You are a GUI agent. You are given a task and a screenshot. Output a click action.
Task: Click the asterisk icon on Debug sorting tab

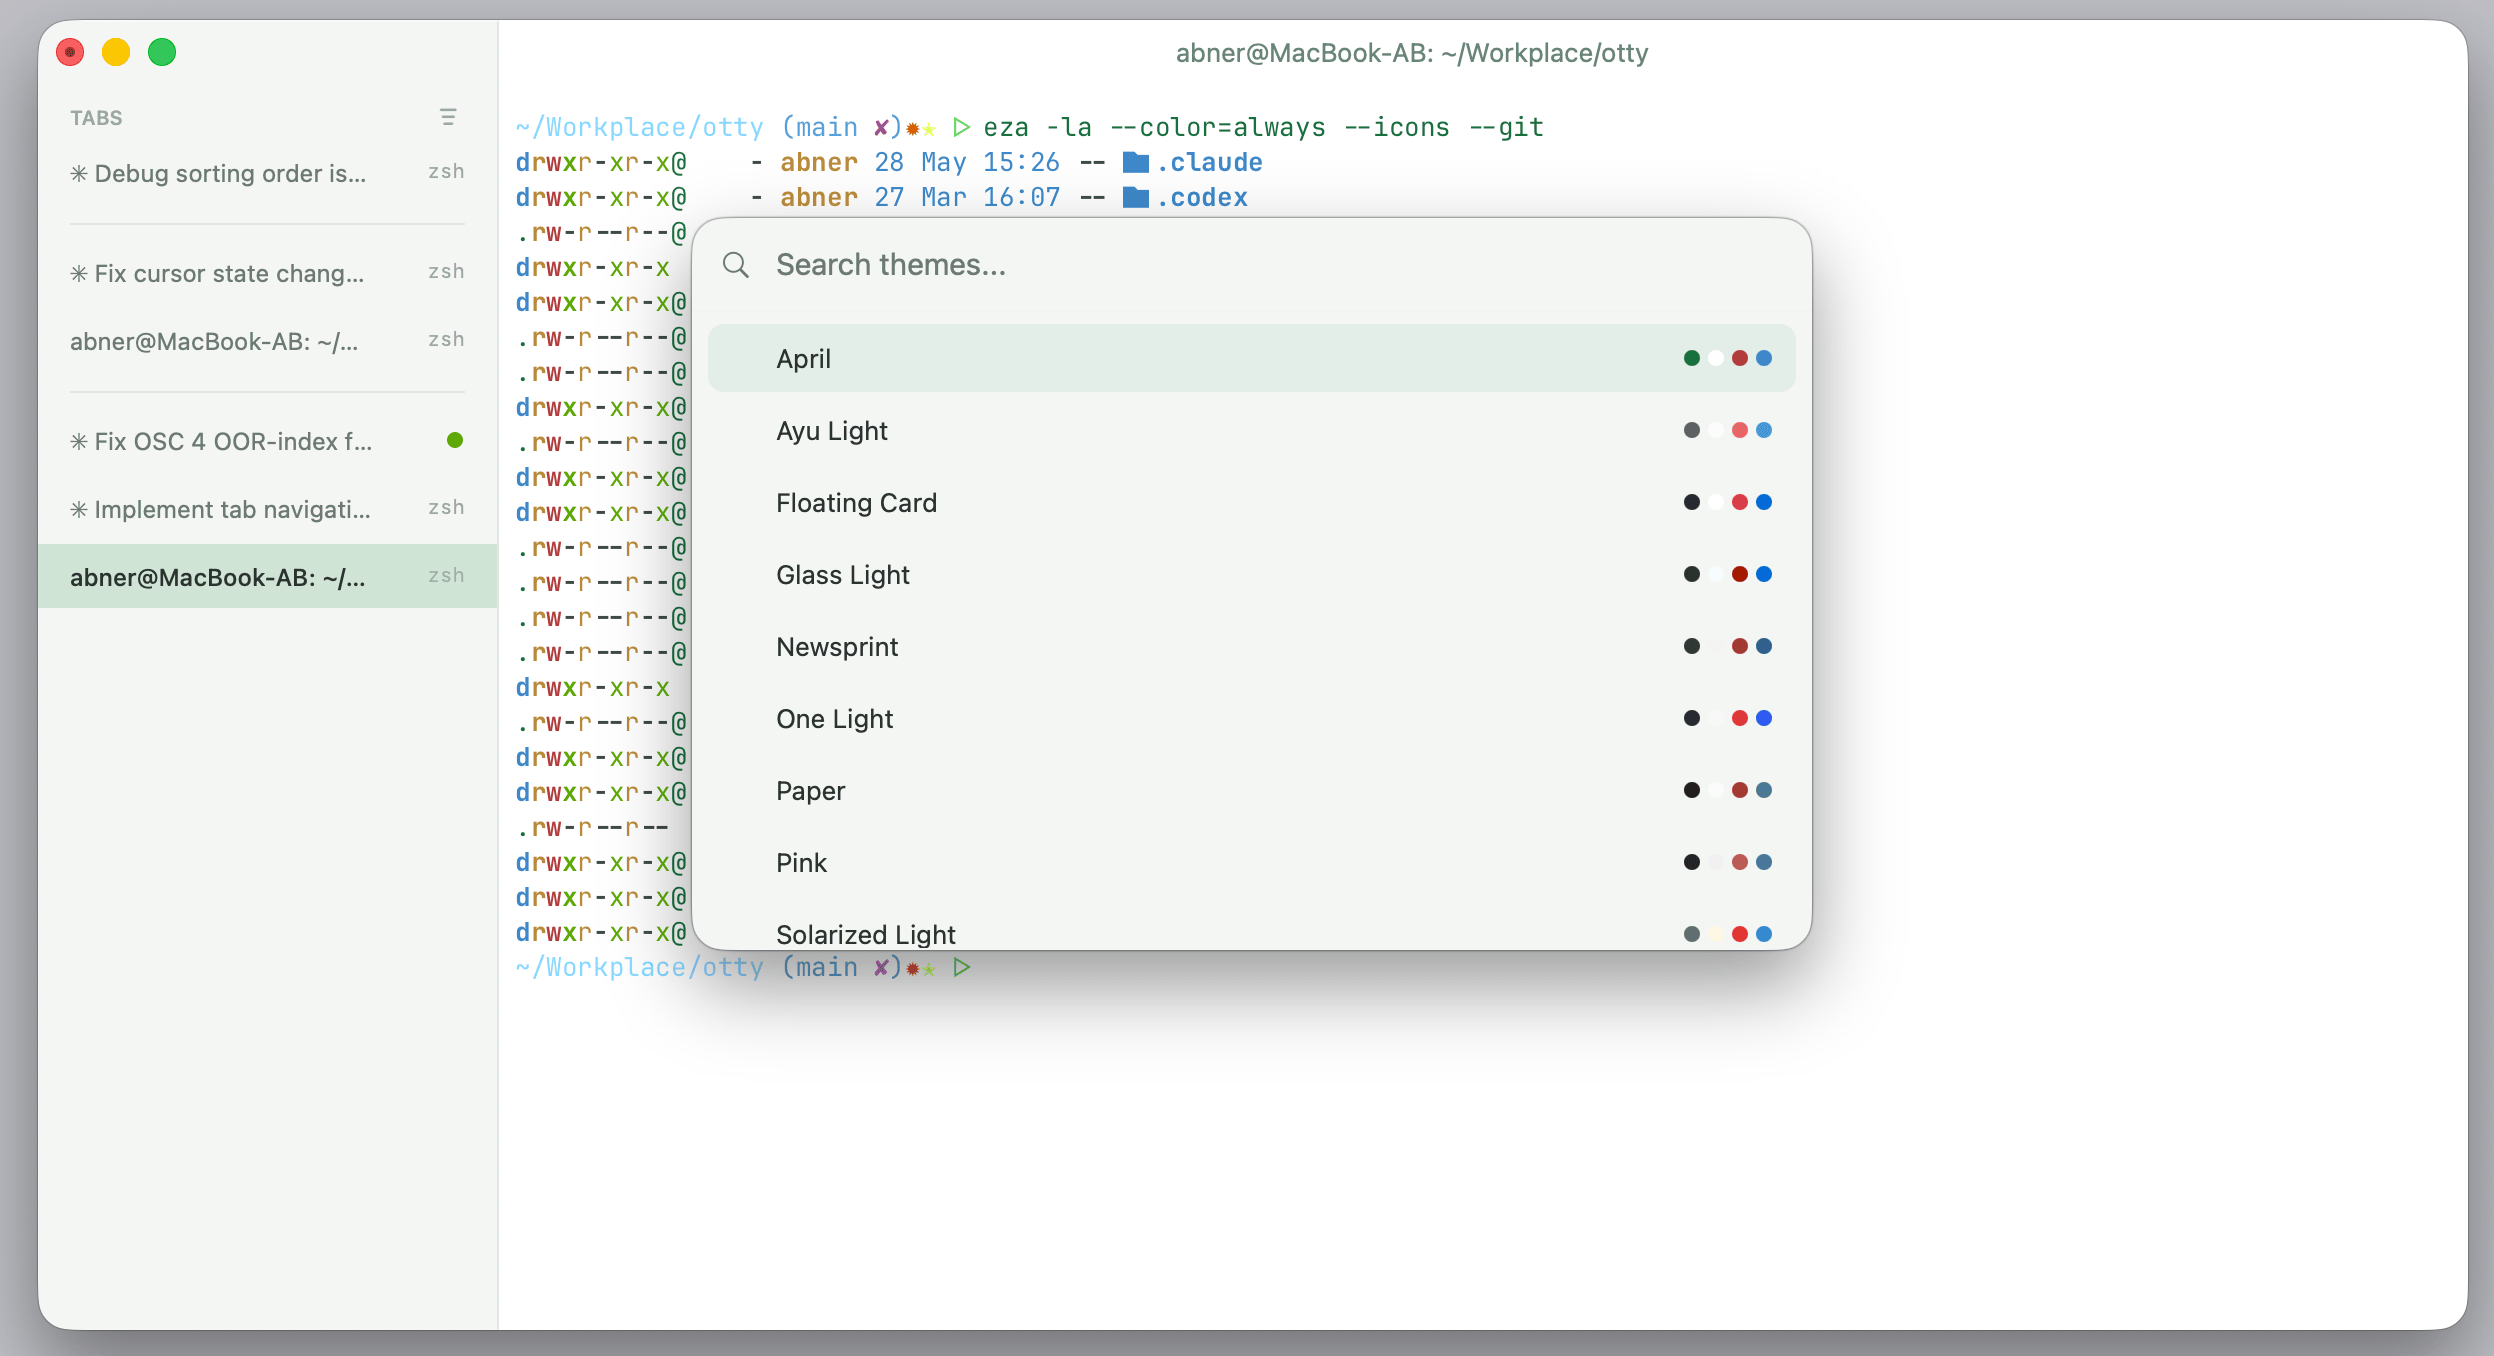[79, 173]
